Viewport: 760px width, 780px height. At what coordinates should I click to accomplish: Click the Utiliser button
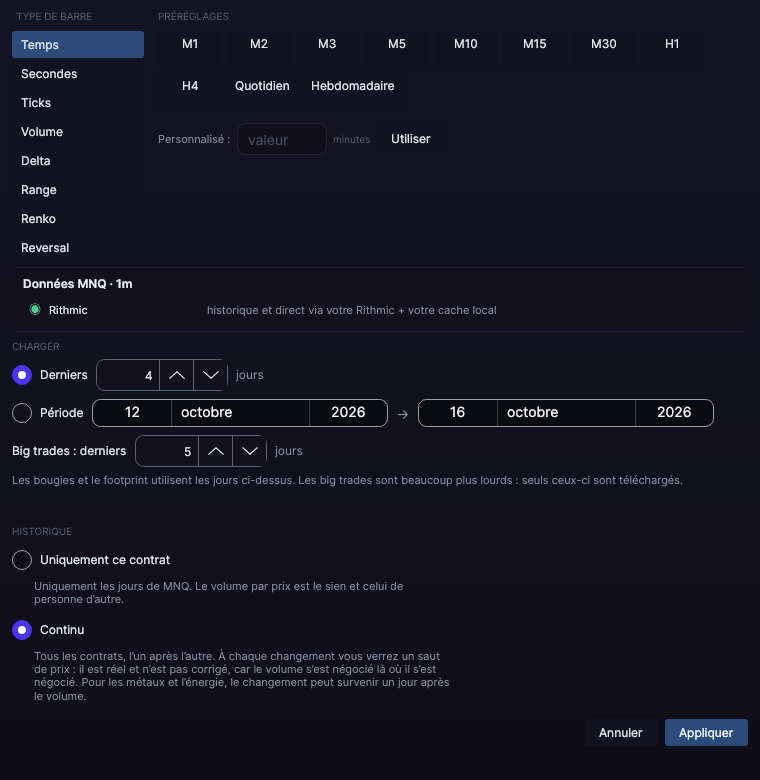tap(410, 139)
